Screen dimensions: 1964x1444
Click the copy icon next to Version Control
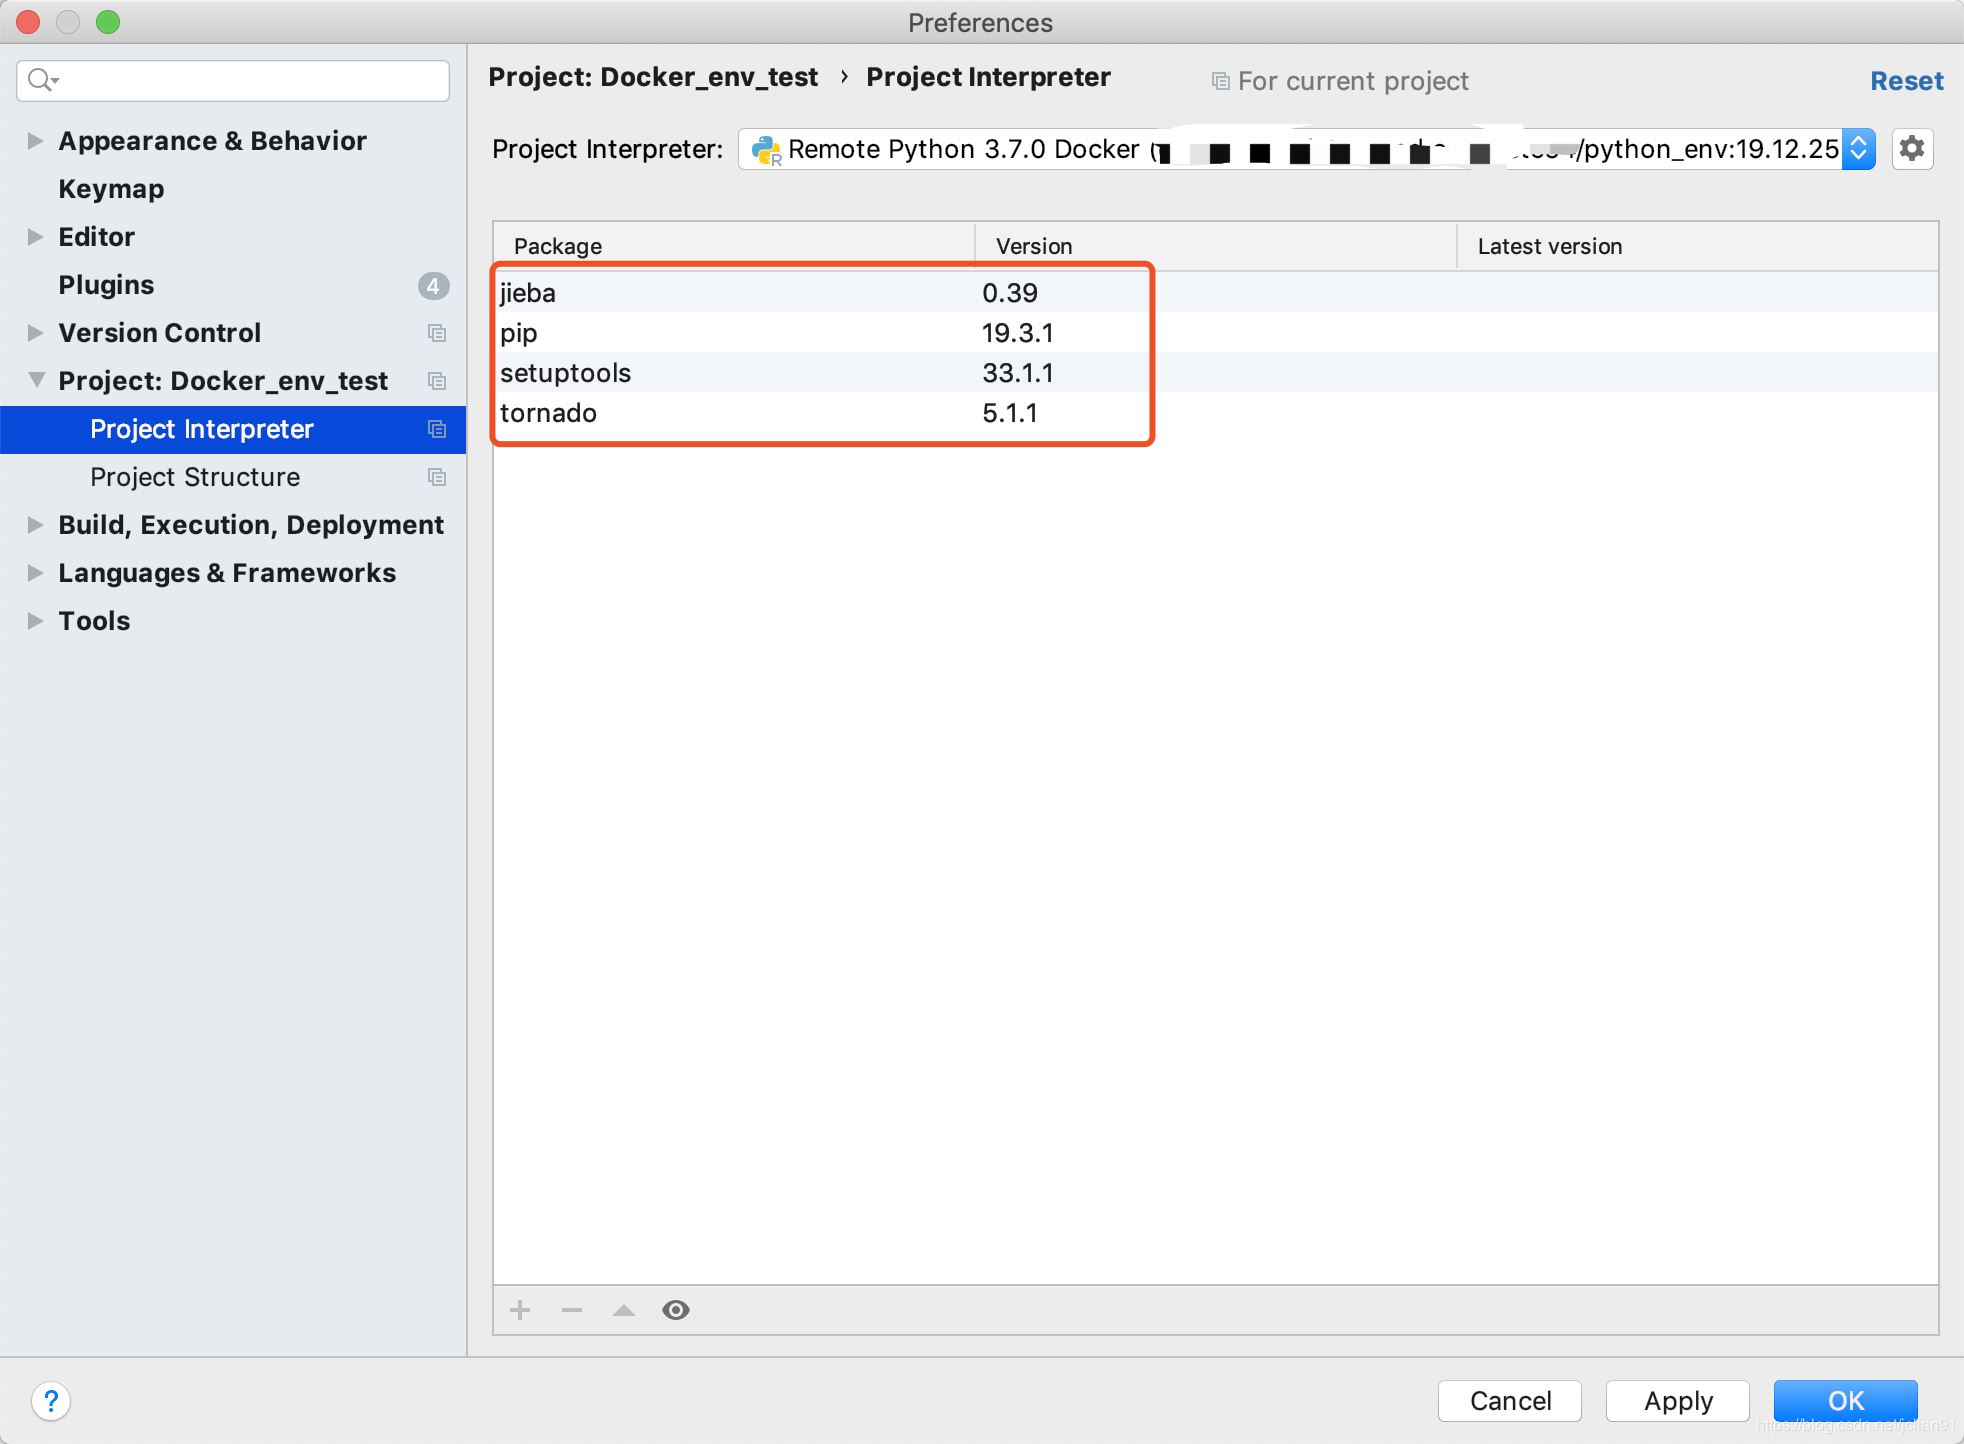point(437,333)
